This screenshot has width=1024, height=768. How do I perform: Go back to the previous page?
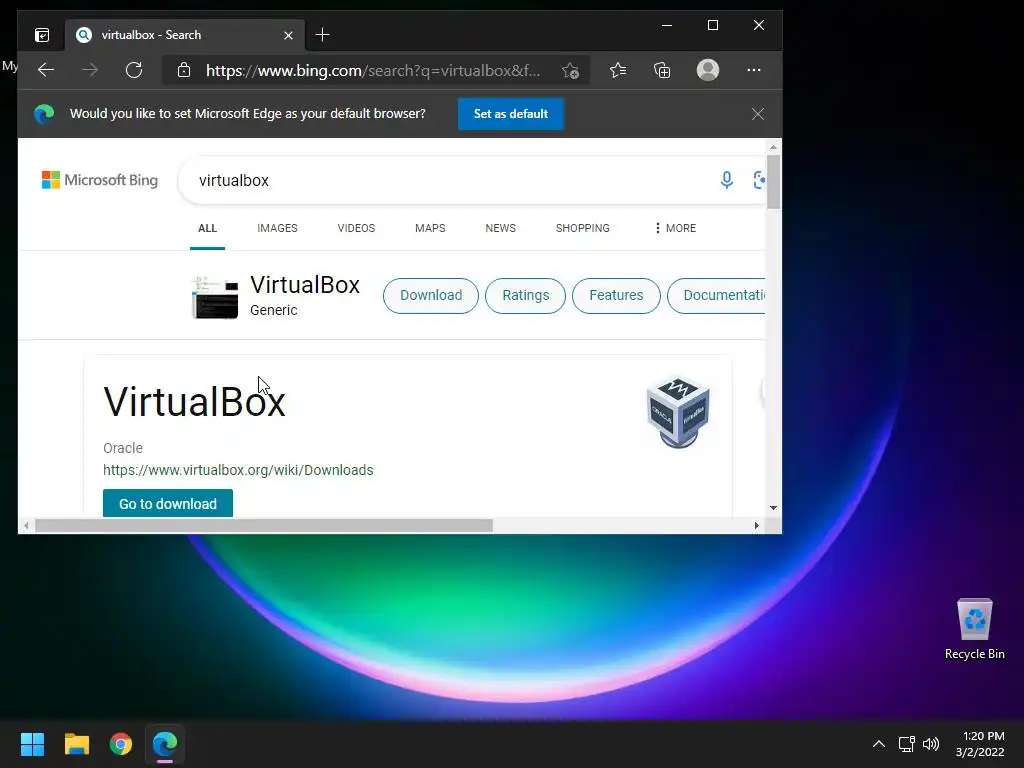46,70
